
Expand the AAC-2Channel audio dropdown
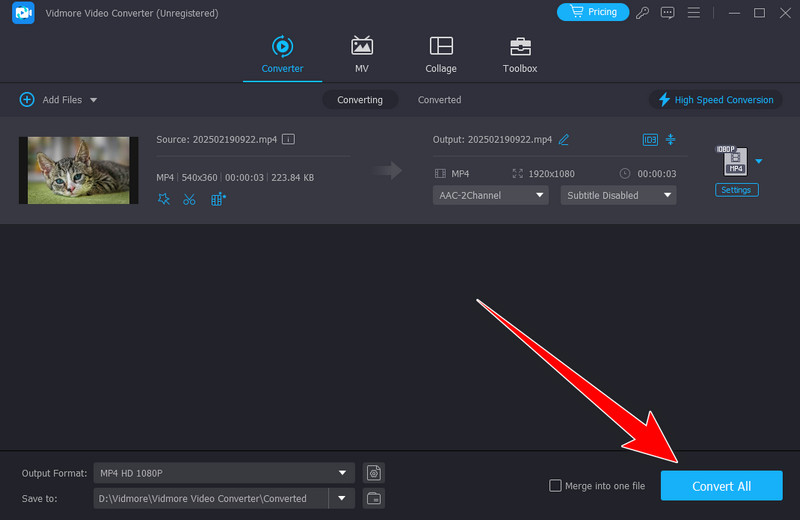pyautogui.click(x=490, y=195)
